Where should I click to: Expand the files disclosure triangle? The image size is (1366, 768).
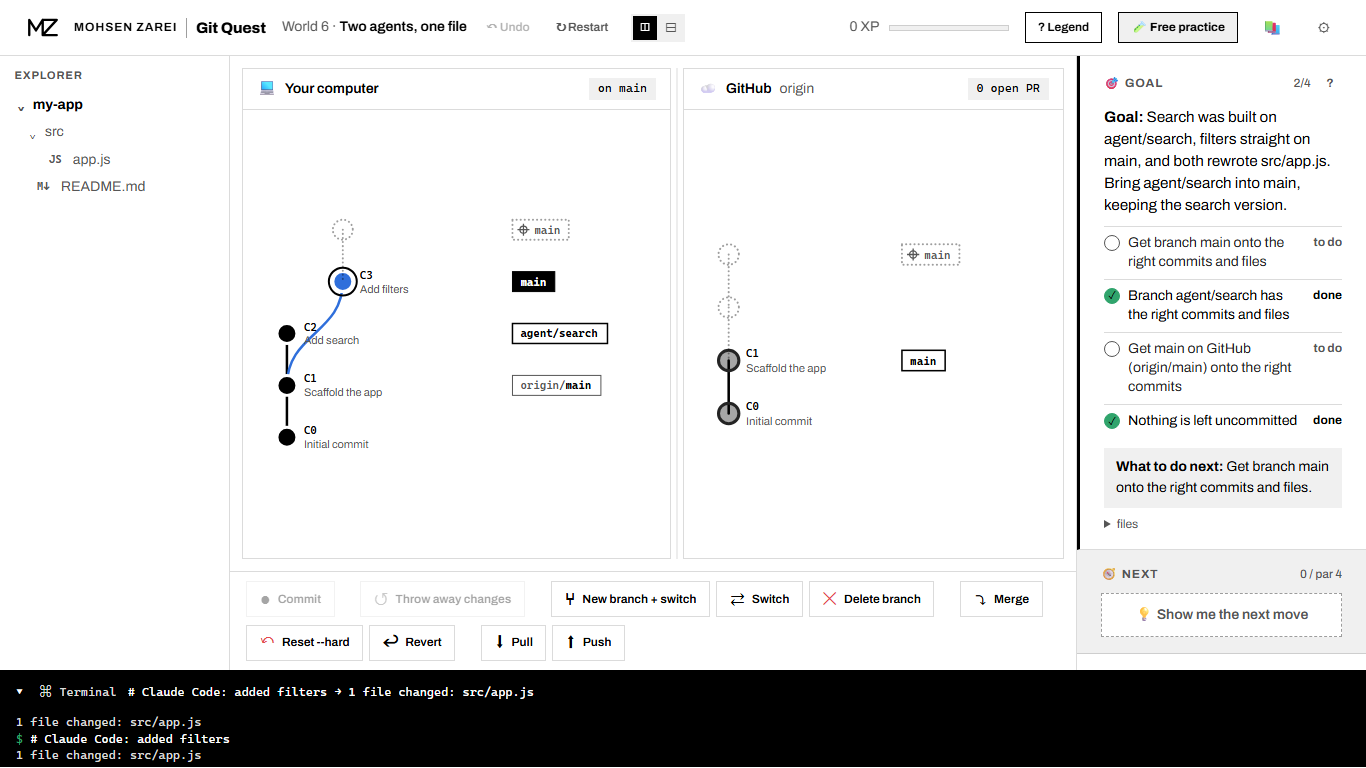[x=1107, y=524]
